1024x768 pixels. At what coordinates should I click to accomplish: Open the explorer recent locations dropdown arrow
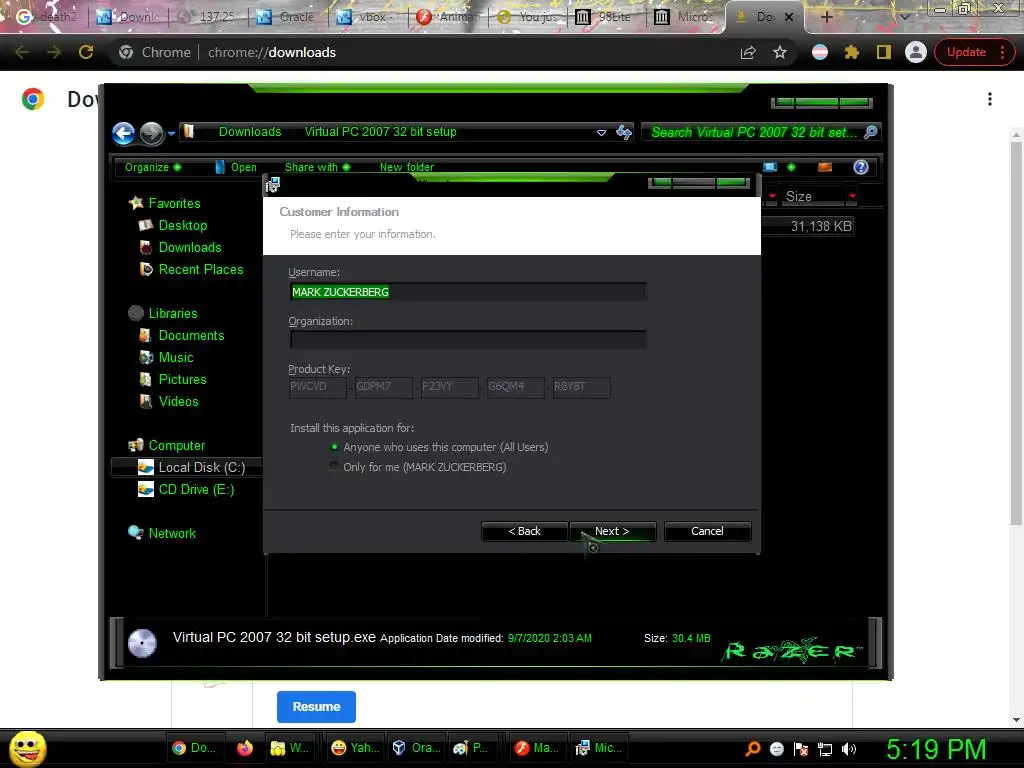(171, 133)
